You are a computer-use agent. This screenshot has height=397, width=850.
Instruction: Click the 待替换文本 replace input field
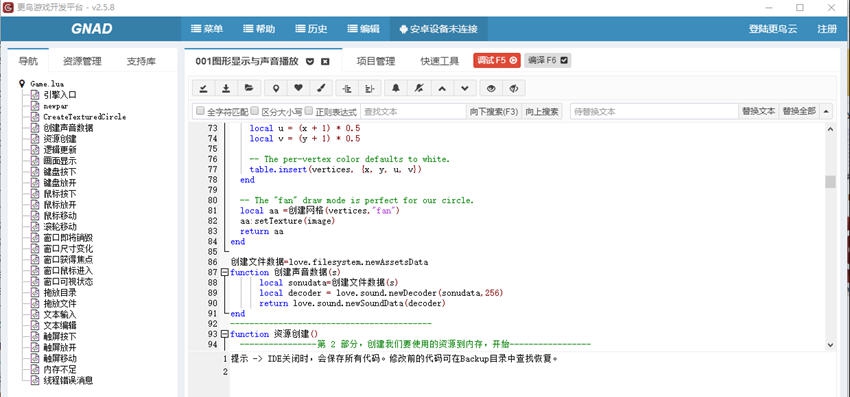pyautogui.click(x=654, y=111)
